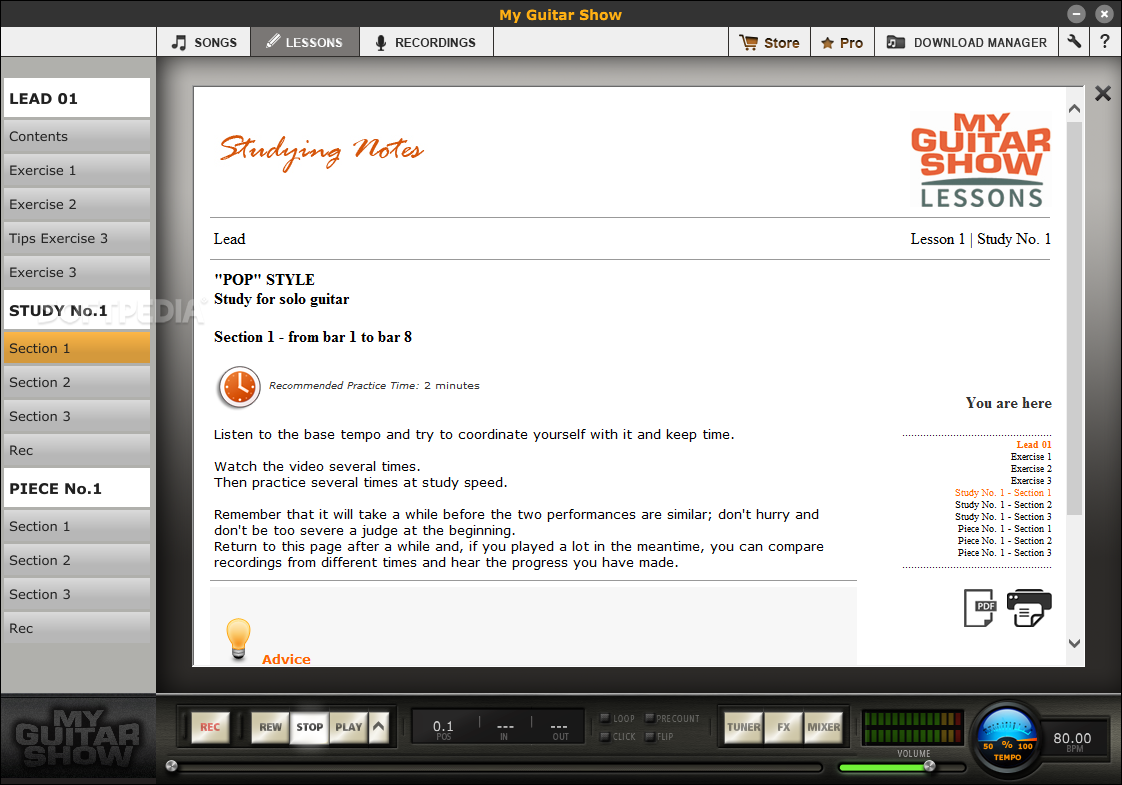Export lesson as PDF icon

979,608
